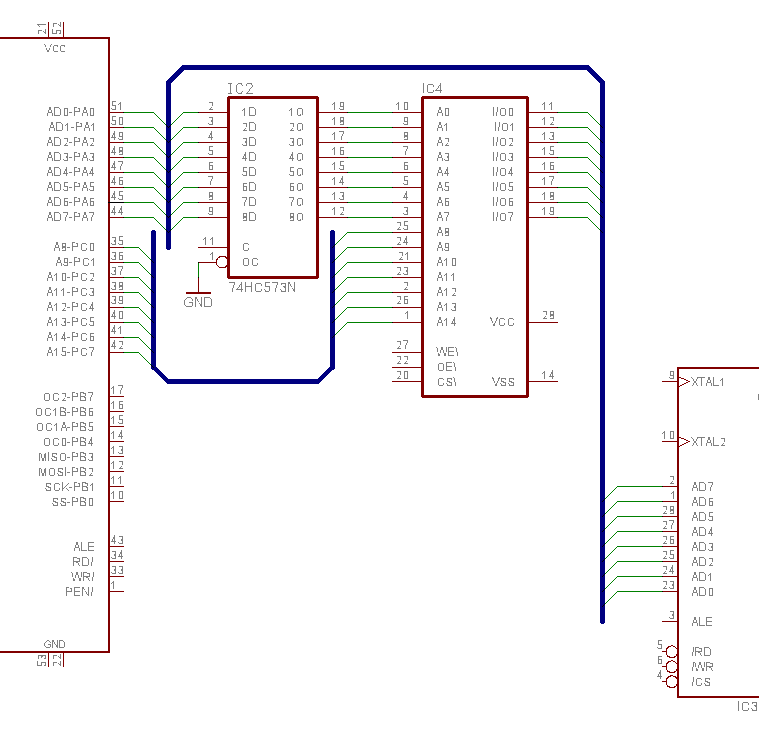Click the C latch enable pin on IC2
Image resolution: width=759 pixels, height=745 pixels.
(x=246, y=247)
